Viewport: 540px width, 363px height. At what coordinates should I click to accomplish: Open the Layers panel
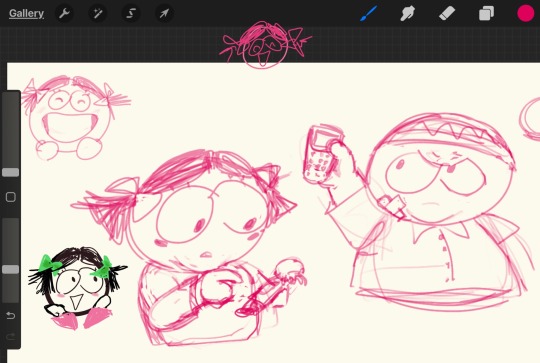(x=486, y=13)
